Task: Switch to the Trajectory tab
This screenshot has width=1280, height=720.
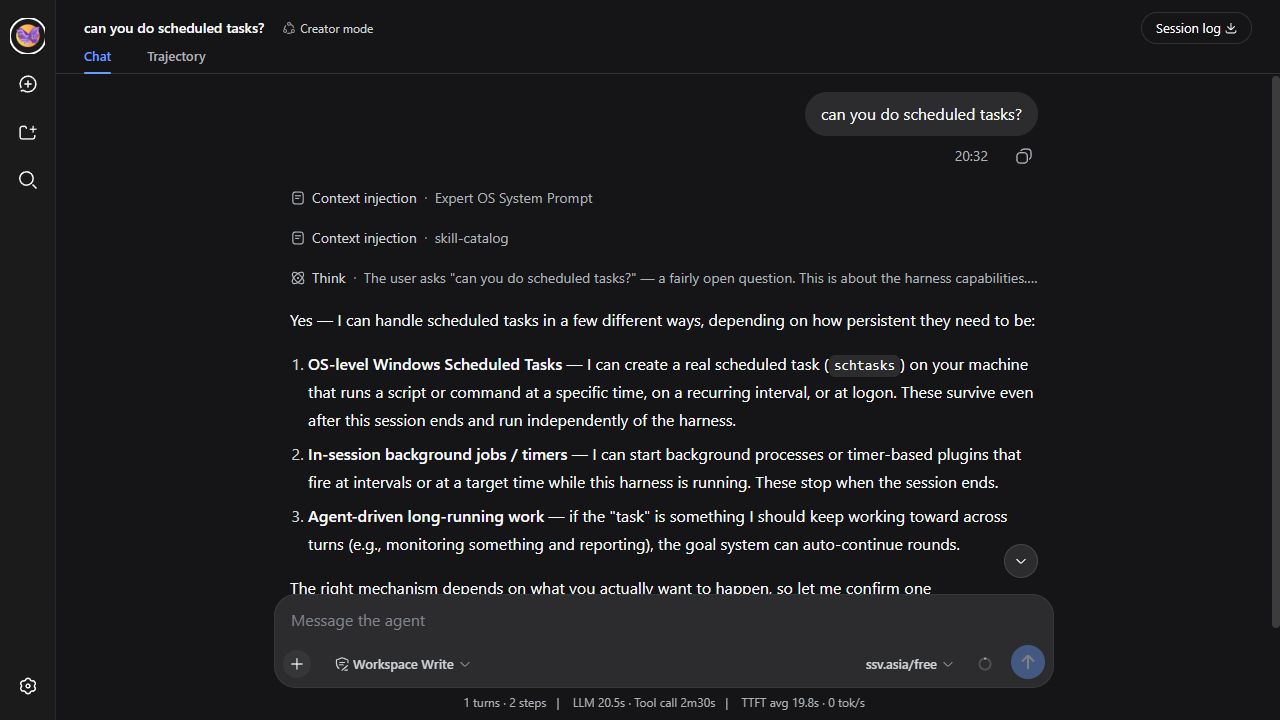Action: click(x=176, y=57)
